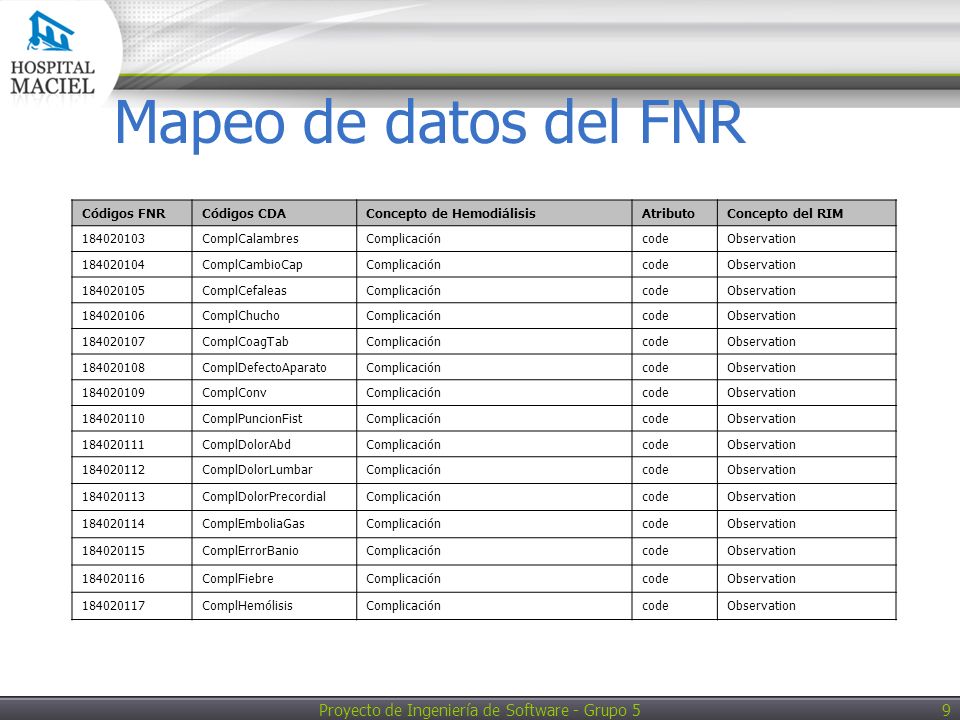Click the 'ComplCoagTab' cell
The height and width of the screenshot is (720, 960).
pyautogui.click(x=274, y=342)
